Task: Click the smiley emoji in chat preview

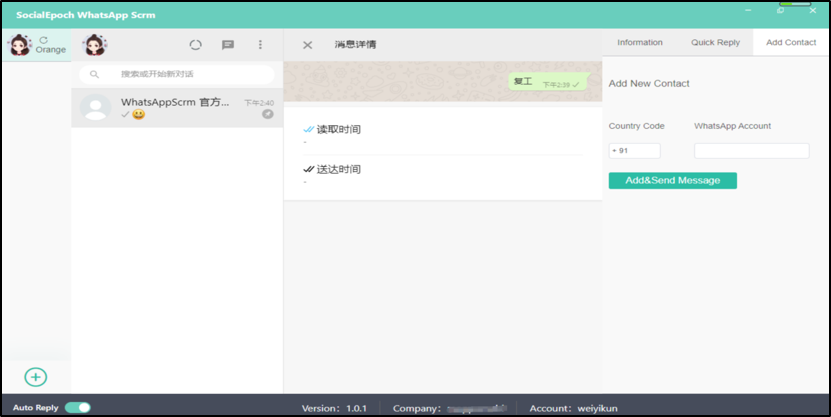Action: pyautogui.click(x=138, y=114)
